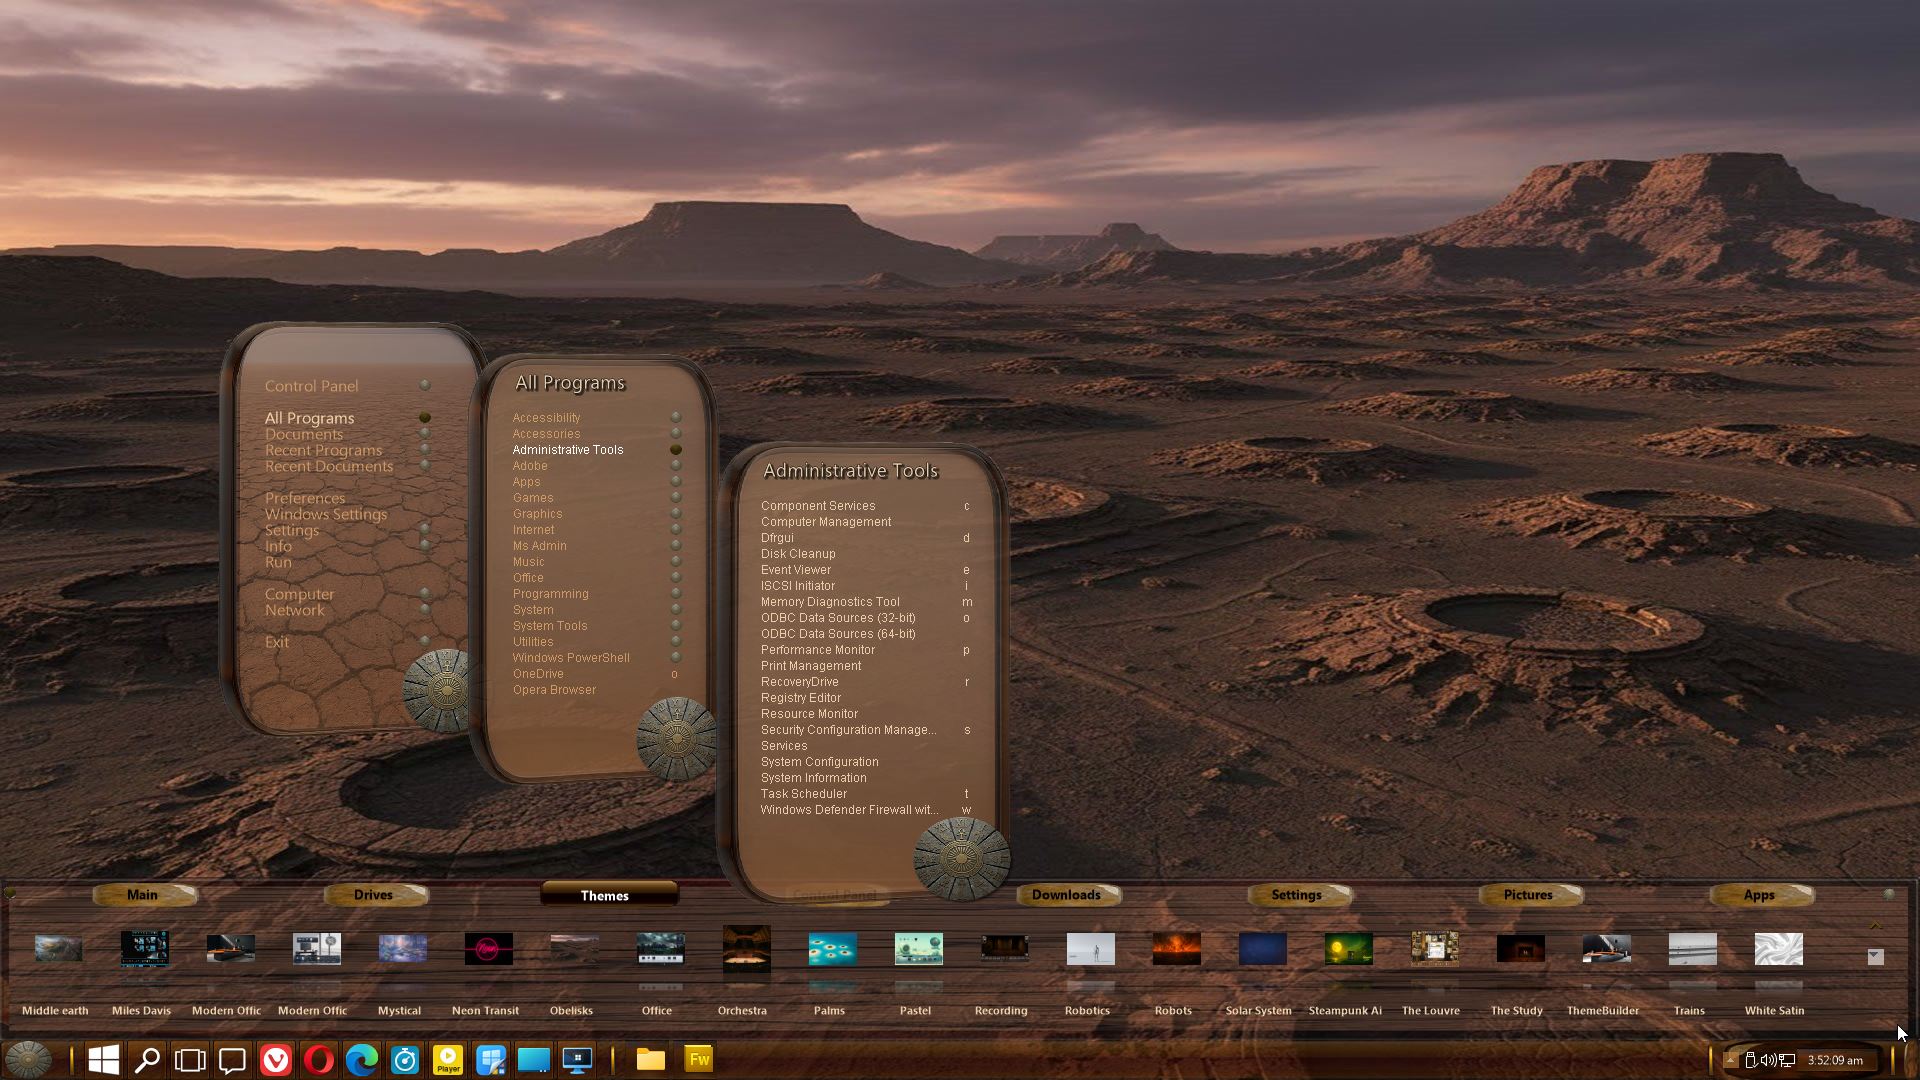Switch to the Pictures dock tab
The width and height of the screenshot is (1920, 1080).
click(x=1528, y=895)
